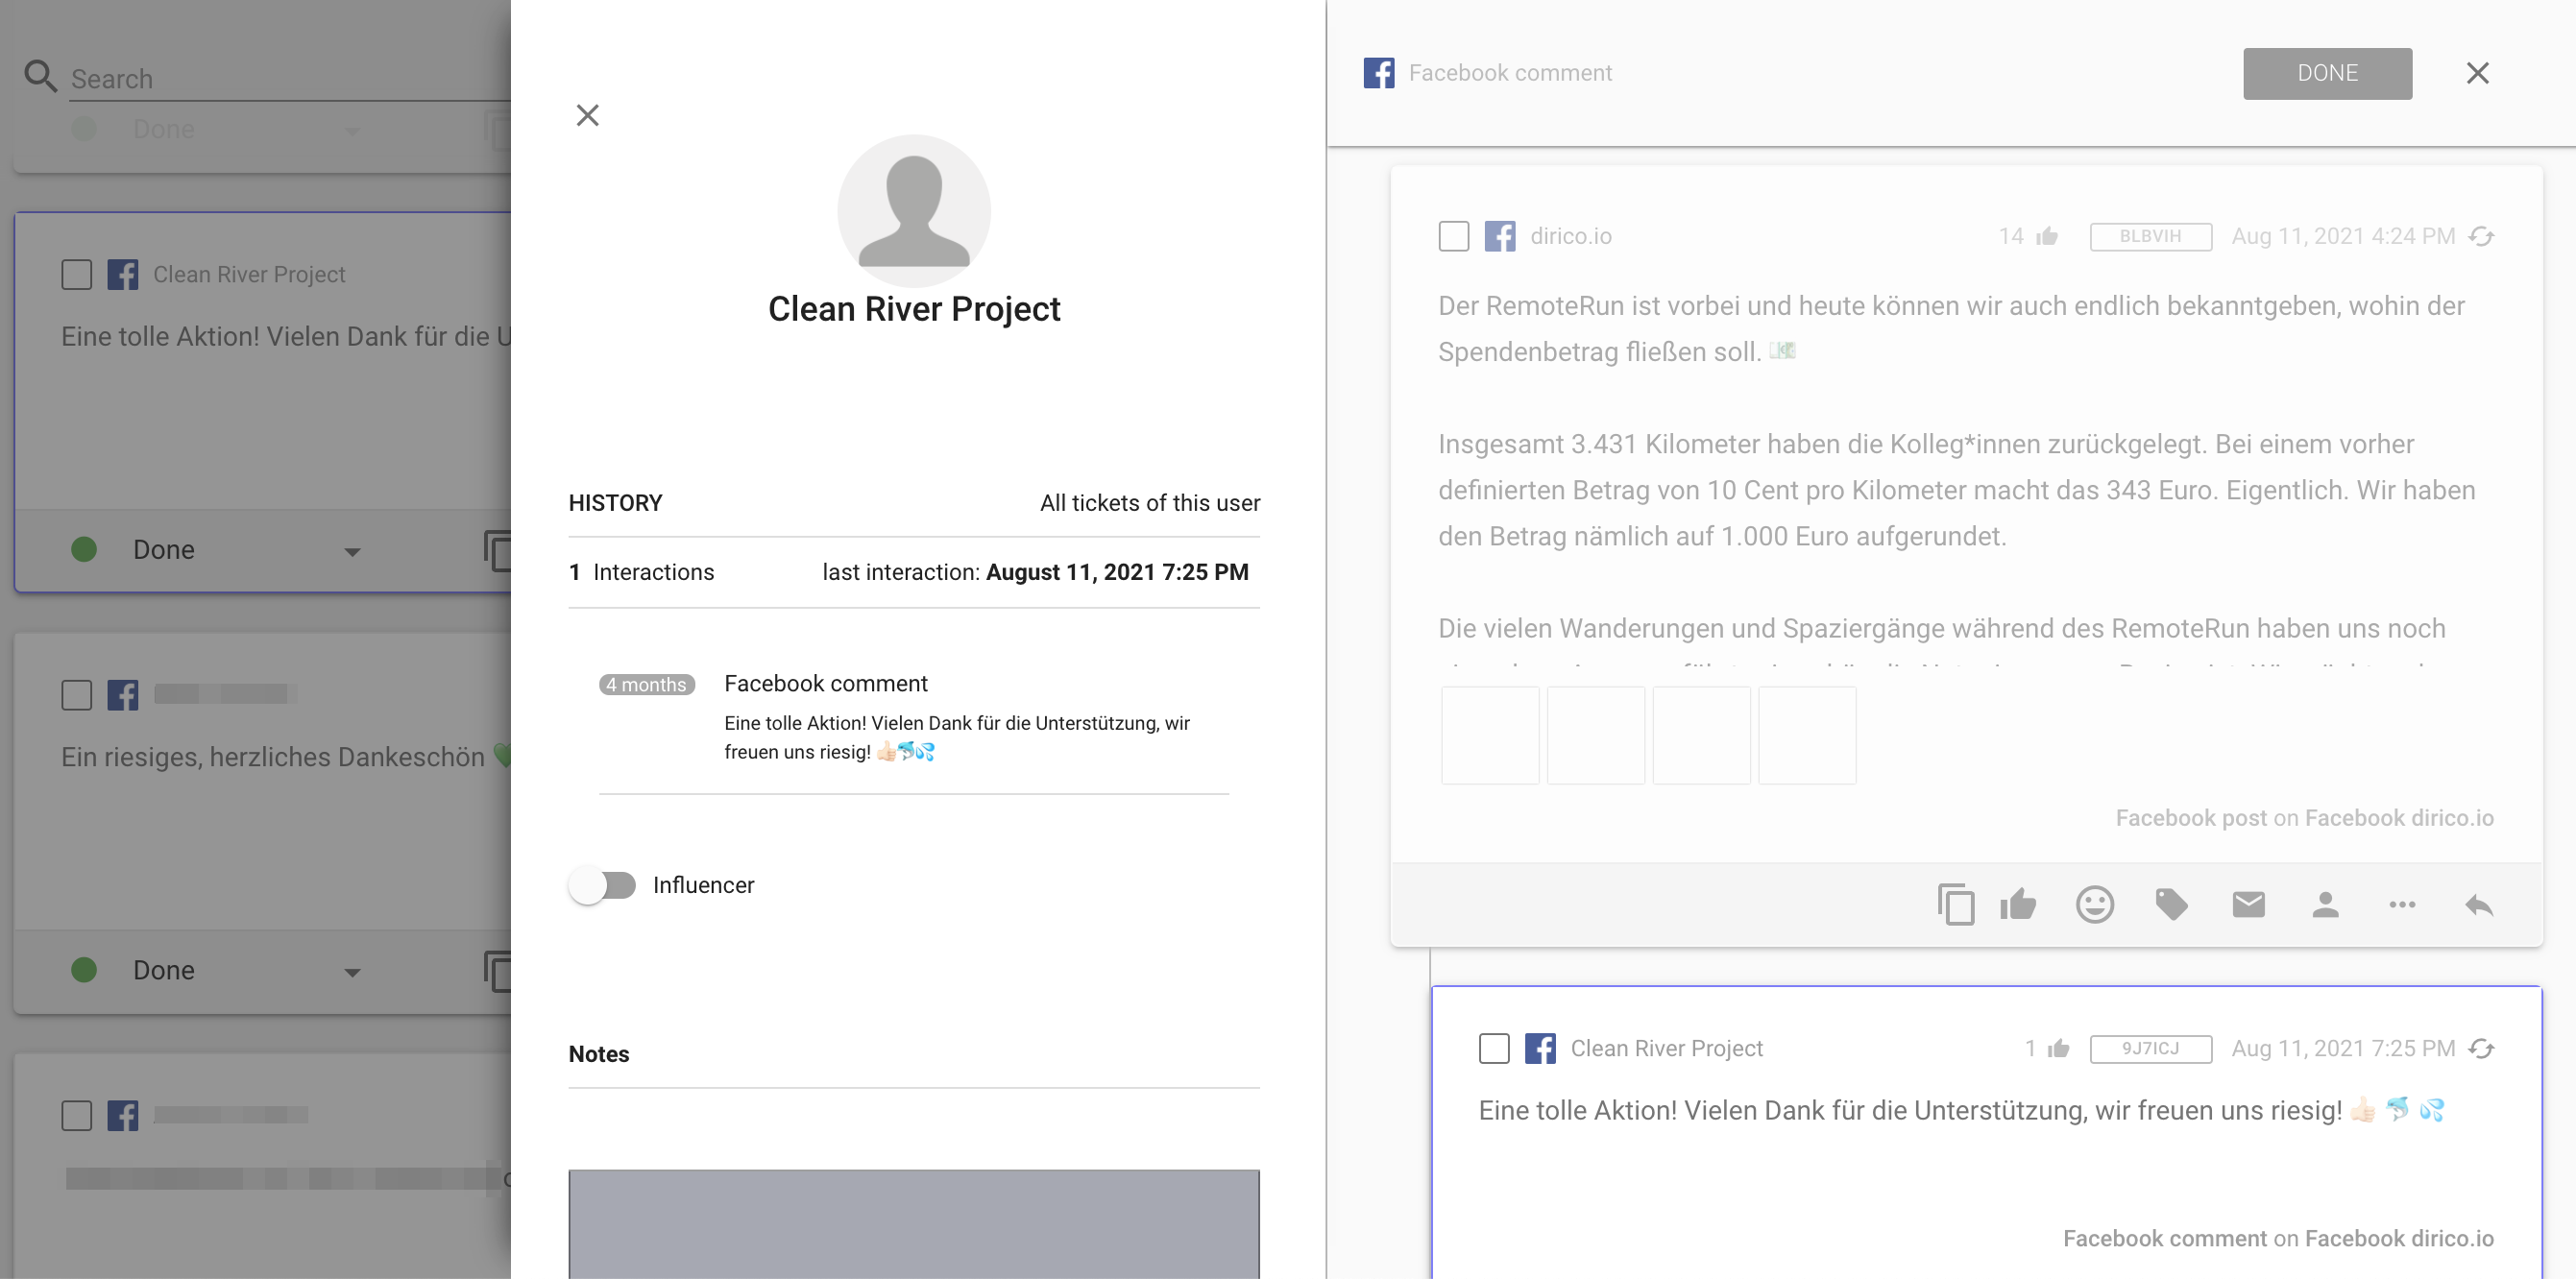Click the thumbs-up like icon in toolbar
Image resolution: width=2576 pixels, height=1279 pixels.
point(2018,905)
